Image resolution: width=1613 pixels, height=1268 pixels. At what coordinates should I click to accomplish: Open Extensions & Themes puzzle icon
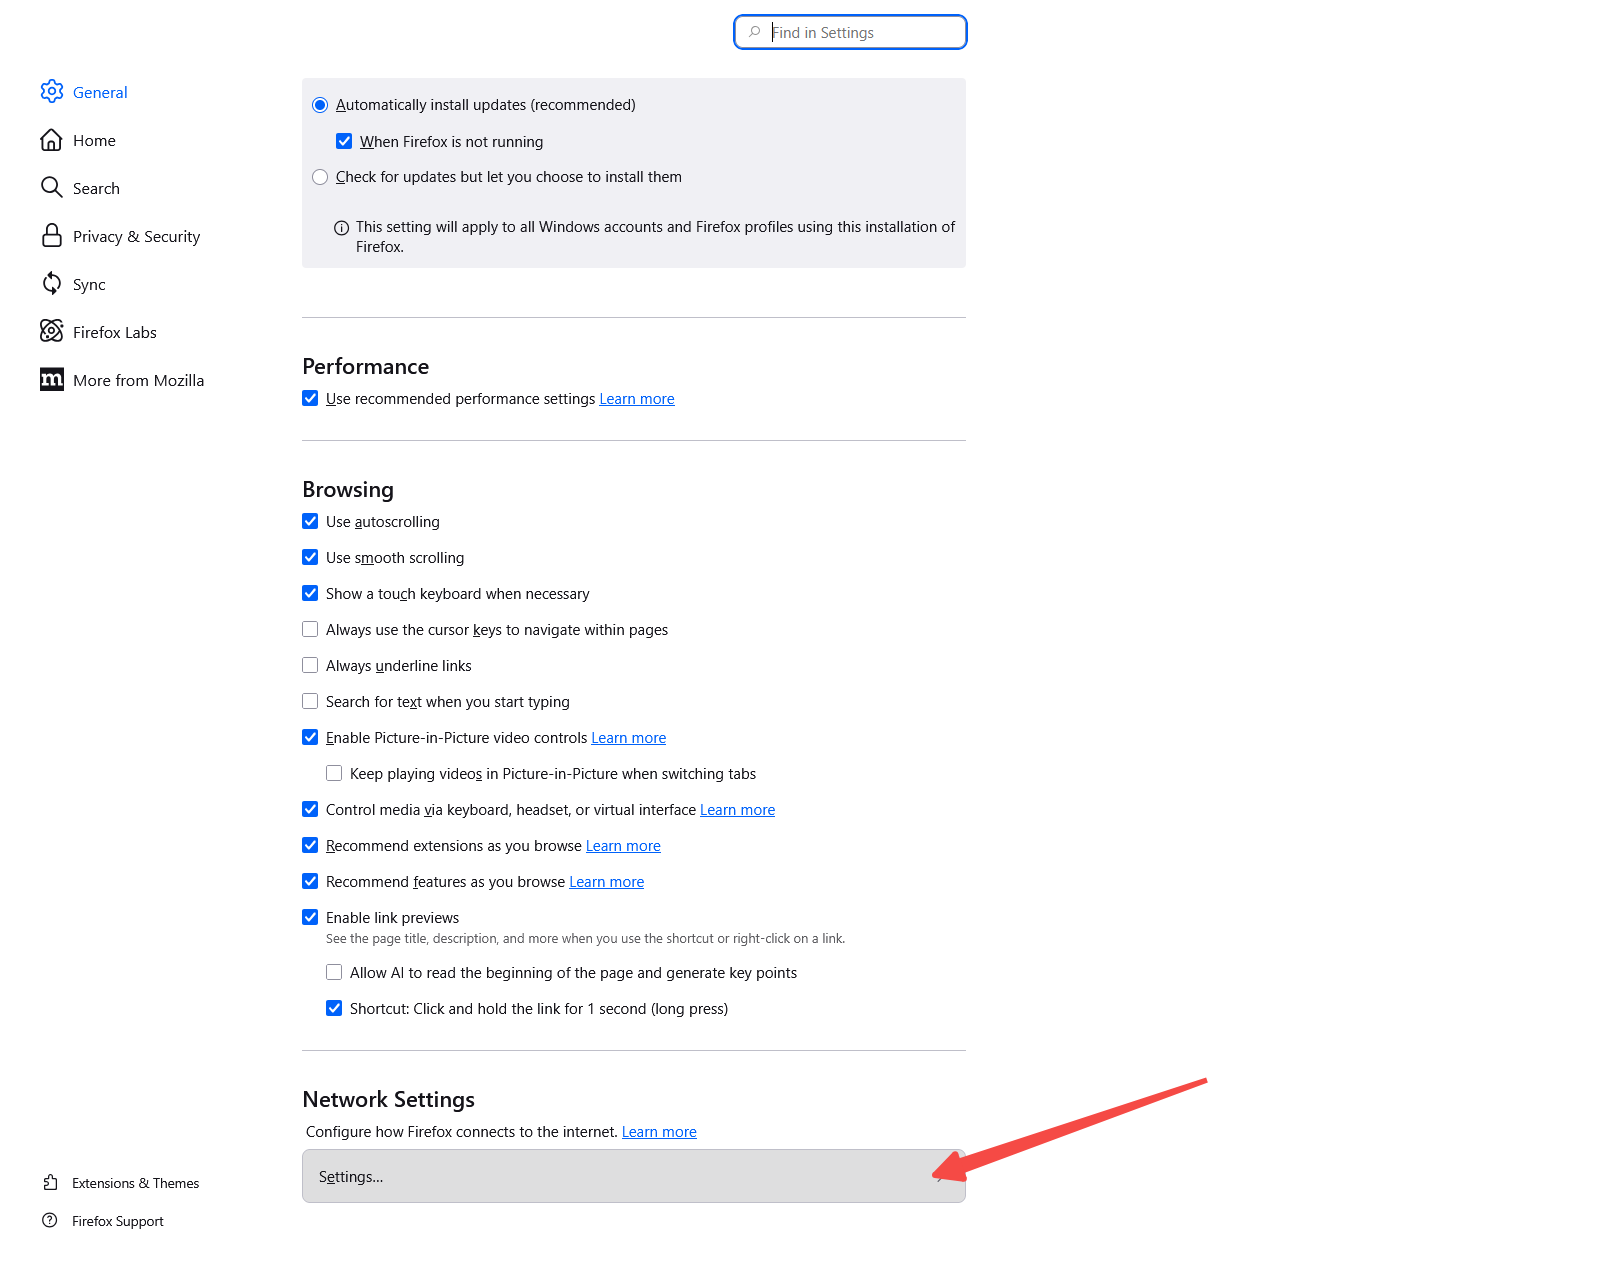coord(51,1183)
